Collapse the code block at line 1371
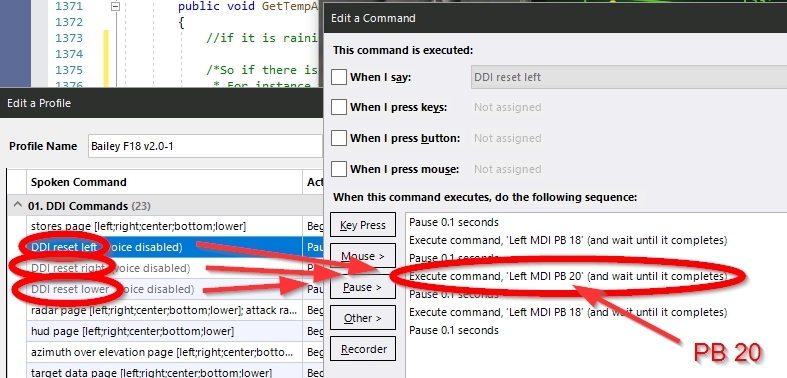 [x=115, y=7]
